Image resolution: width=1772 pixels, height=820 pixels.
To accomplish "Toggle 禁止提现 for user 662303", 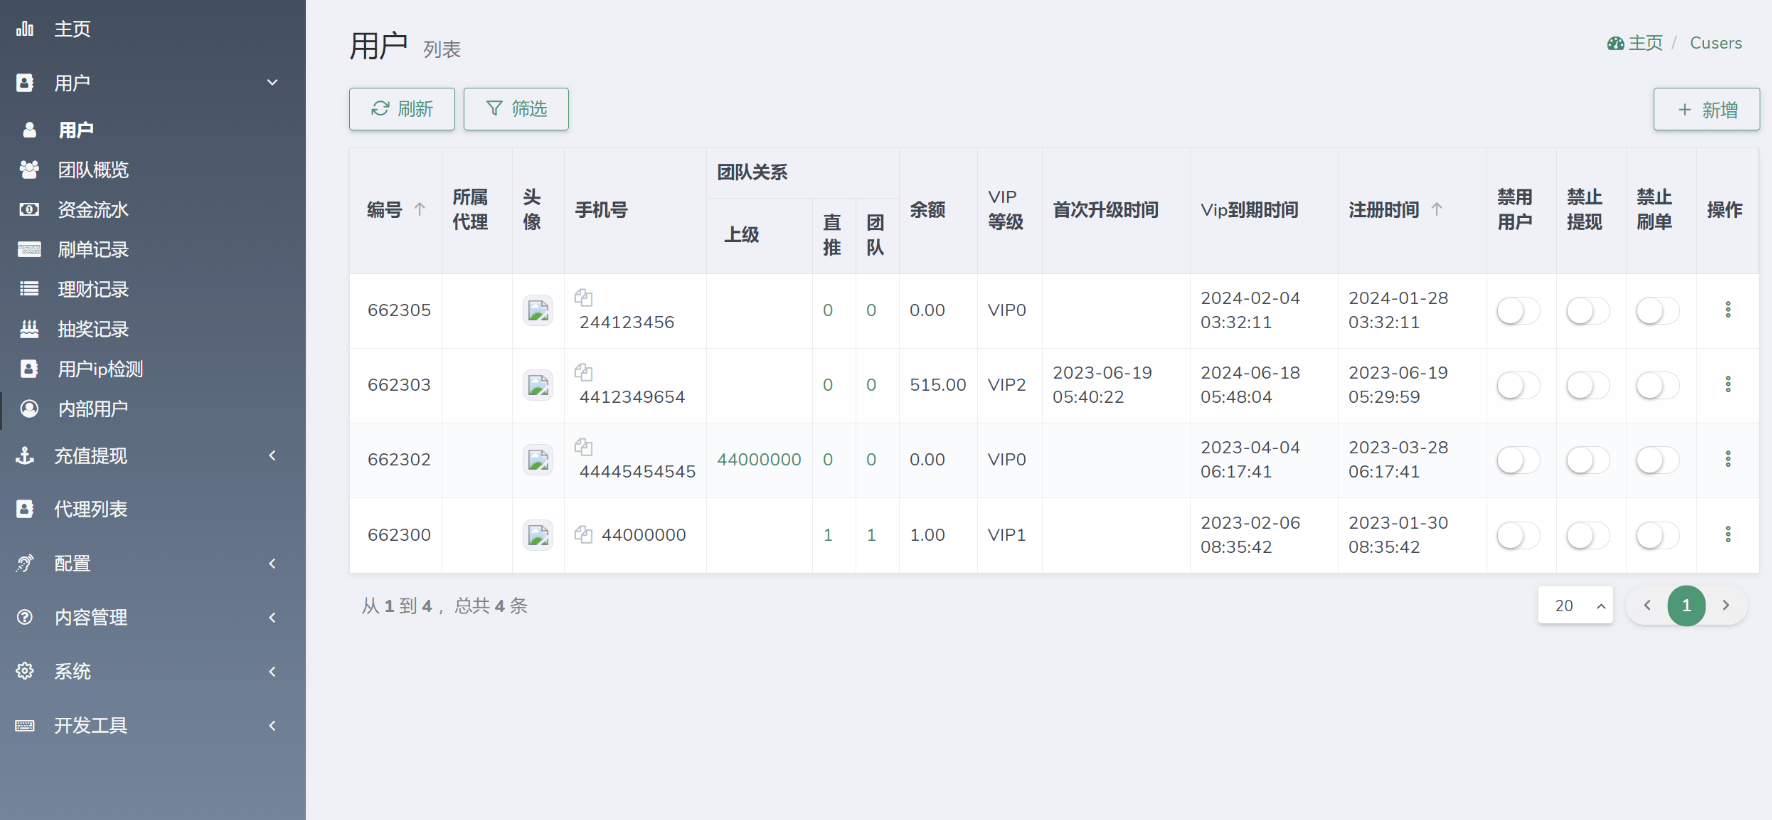I will 1588,385.
